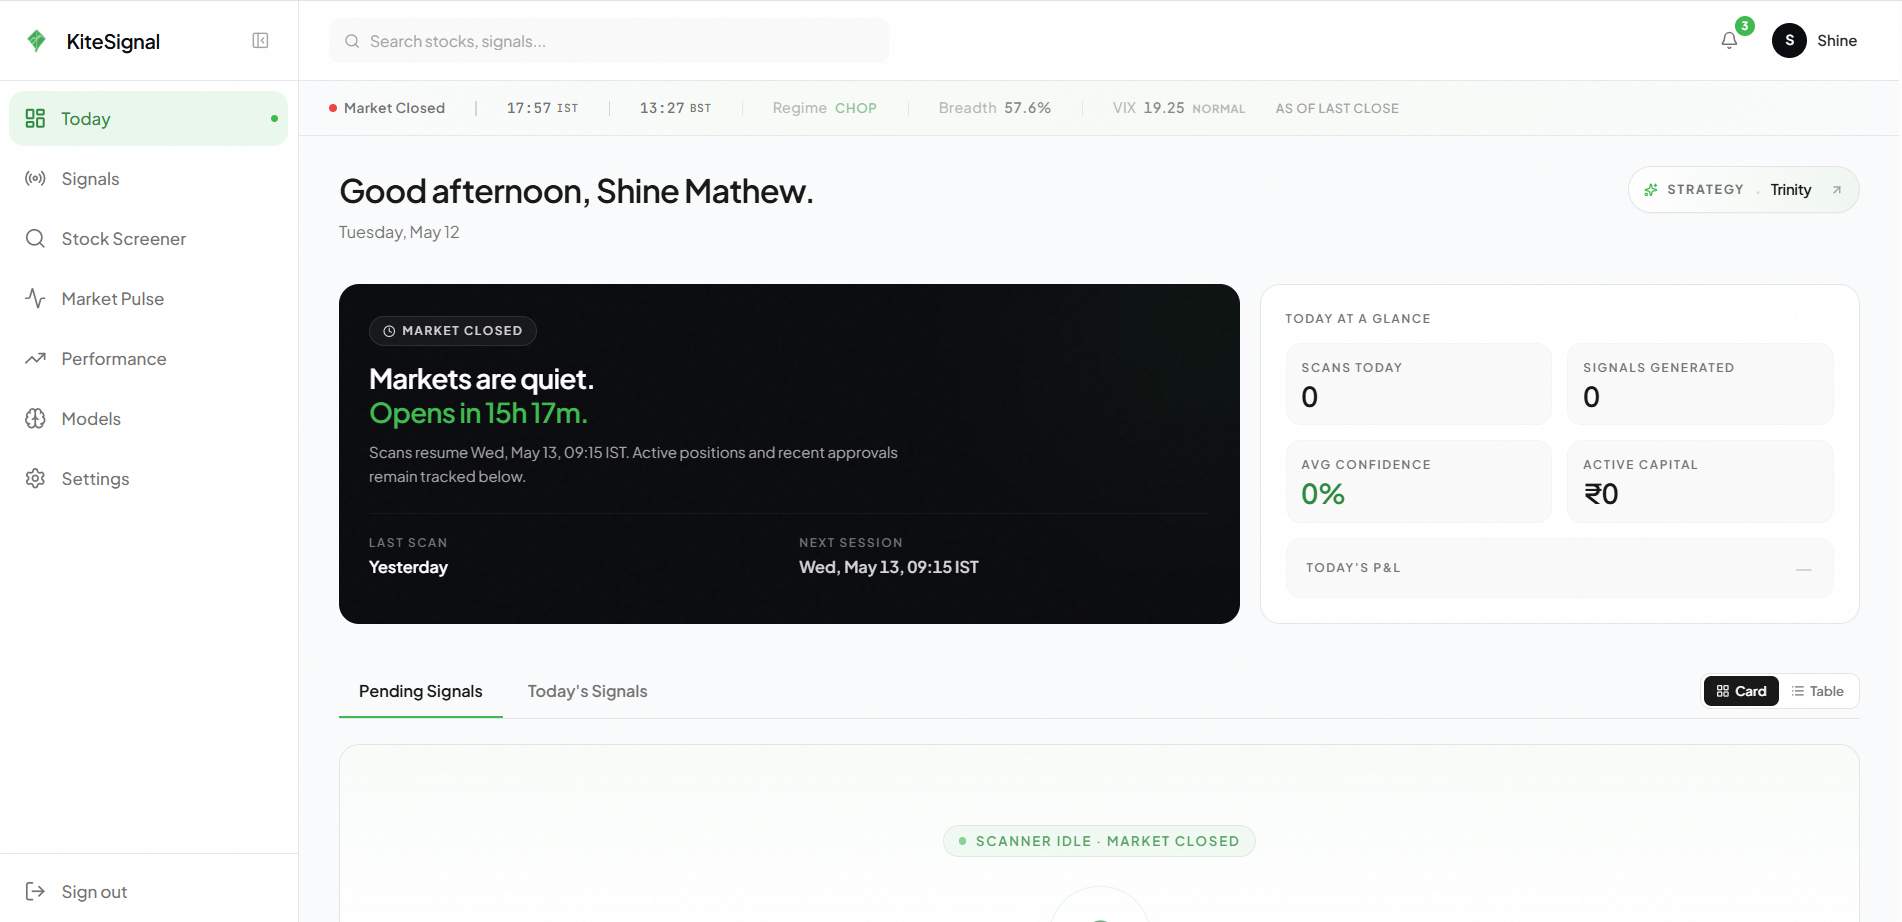The width and height of the screenshot is (1902, 922).
Task: Open strategy via the external arrow icon
Action: point(1836,190)
